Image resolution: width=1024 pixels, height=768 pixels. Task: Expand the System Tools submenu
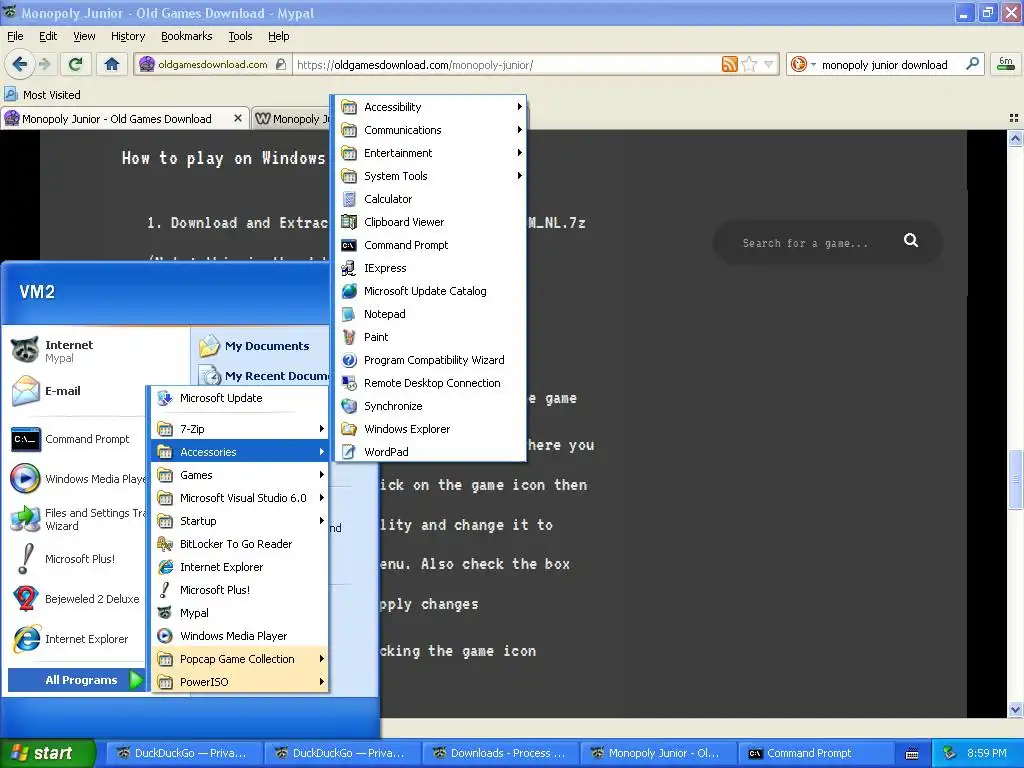[430, 176]
